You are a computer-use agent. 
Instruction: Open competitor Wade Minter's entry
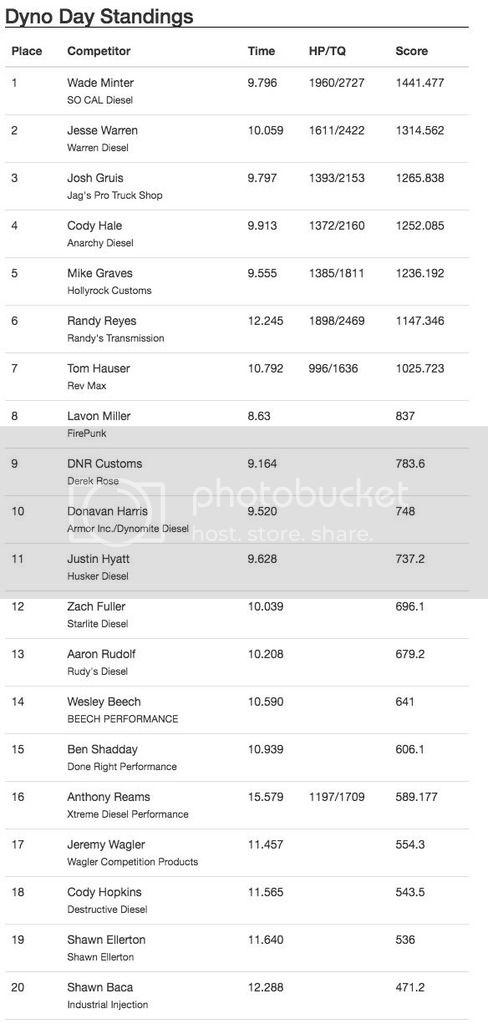coord(244,91)
